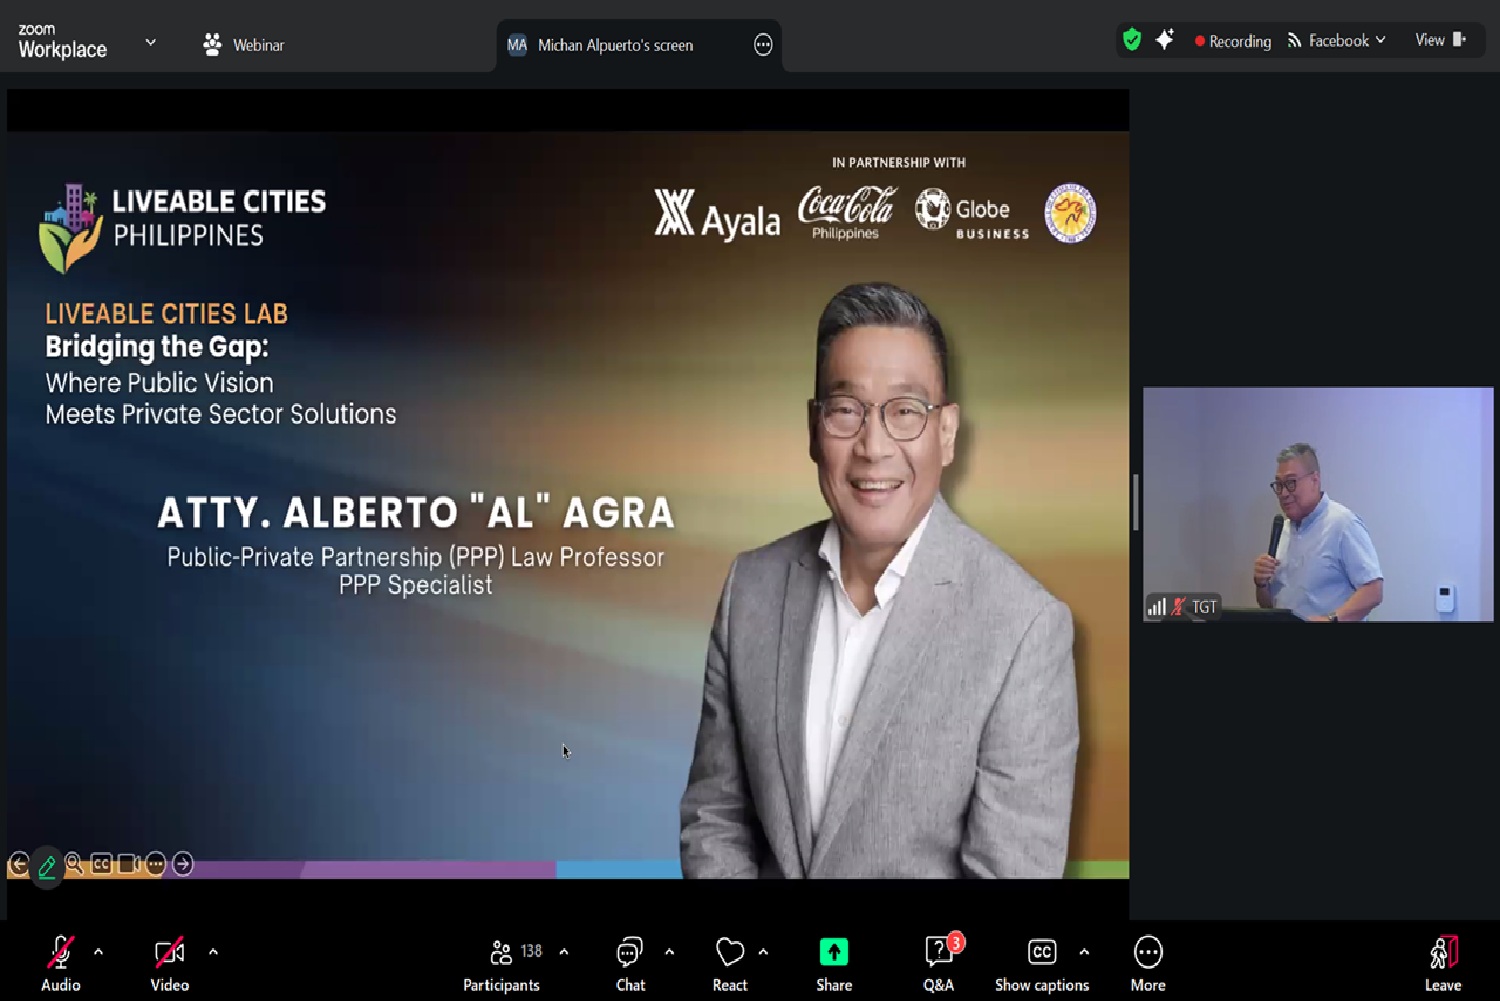This screenshot has height=1001, width=1500.
Task: Click the React heart icon
Action: [x=730, y=963]
